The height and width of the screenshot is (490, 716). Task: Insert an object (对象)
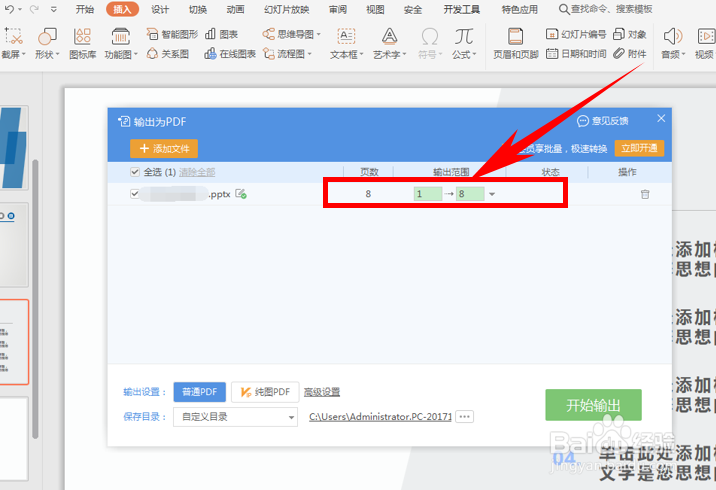(630, 34)
